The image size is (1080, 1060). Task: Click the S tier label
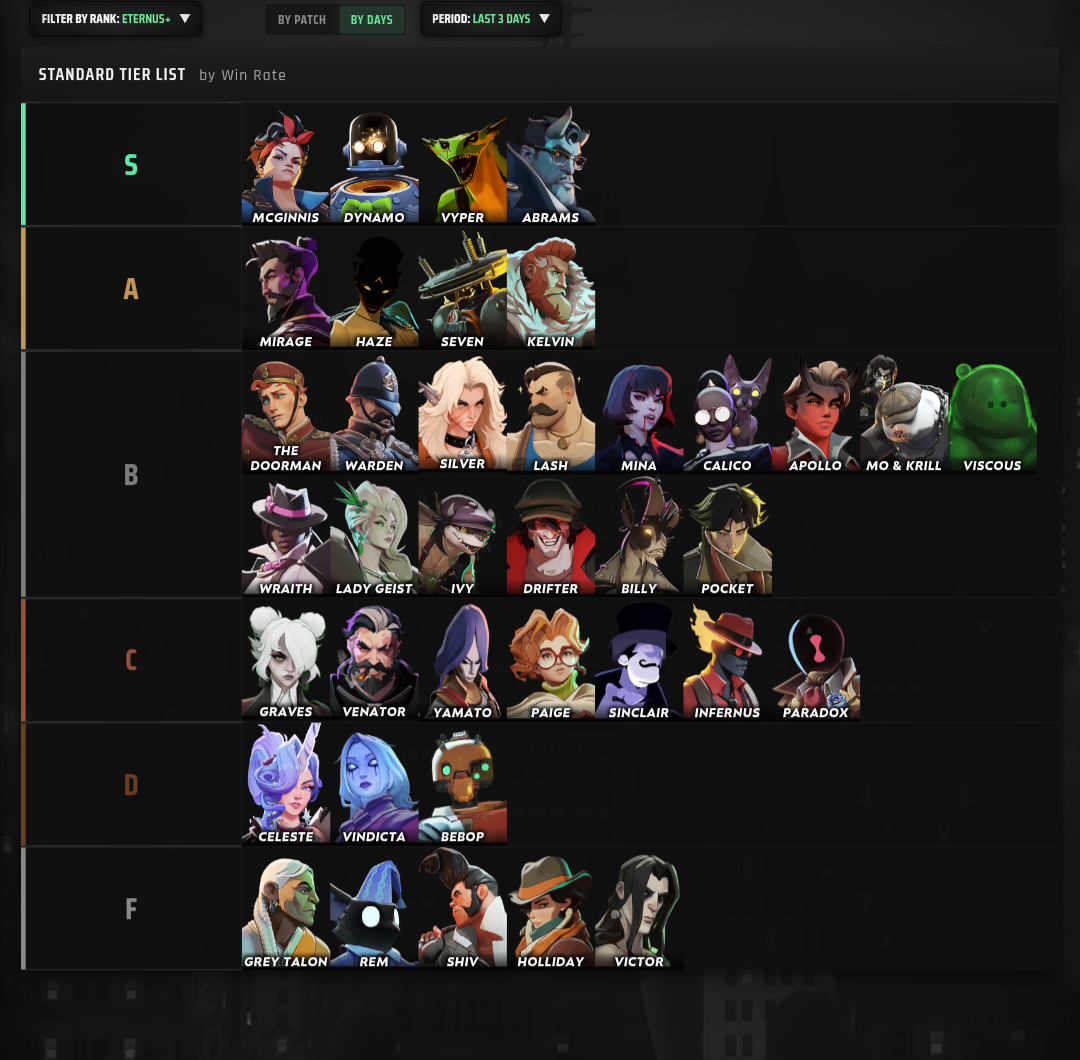pos(131,165)
